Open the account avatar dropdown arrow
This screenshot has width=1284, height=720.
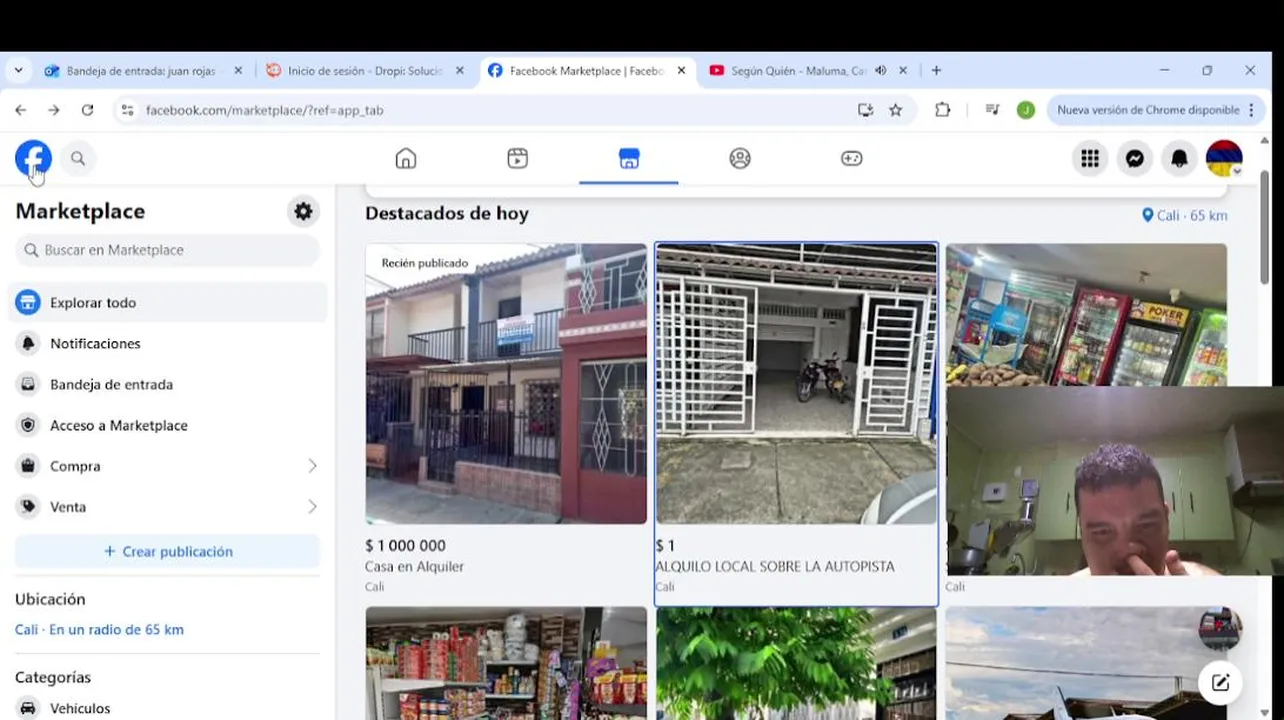point(1237,172)
